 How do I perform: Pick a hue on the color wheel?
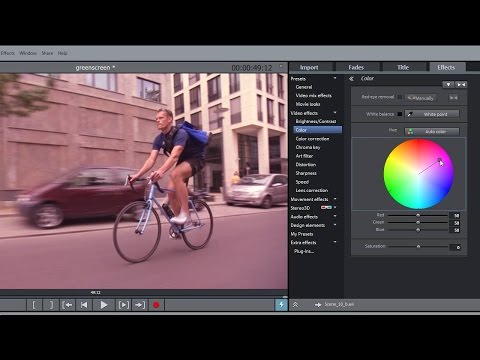(x=419, y=174)
